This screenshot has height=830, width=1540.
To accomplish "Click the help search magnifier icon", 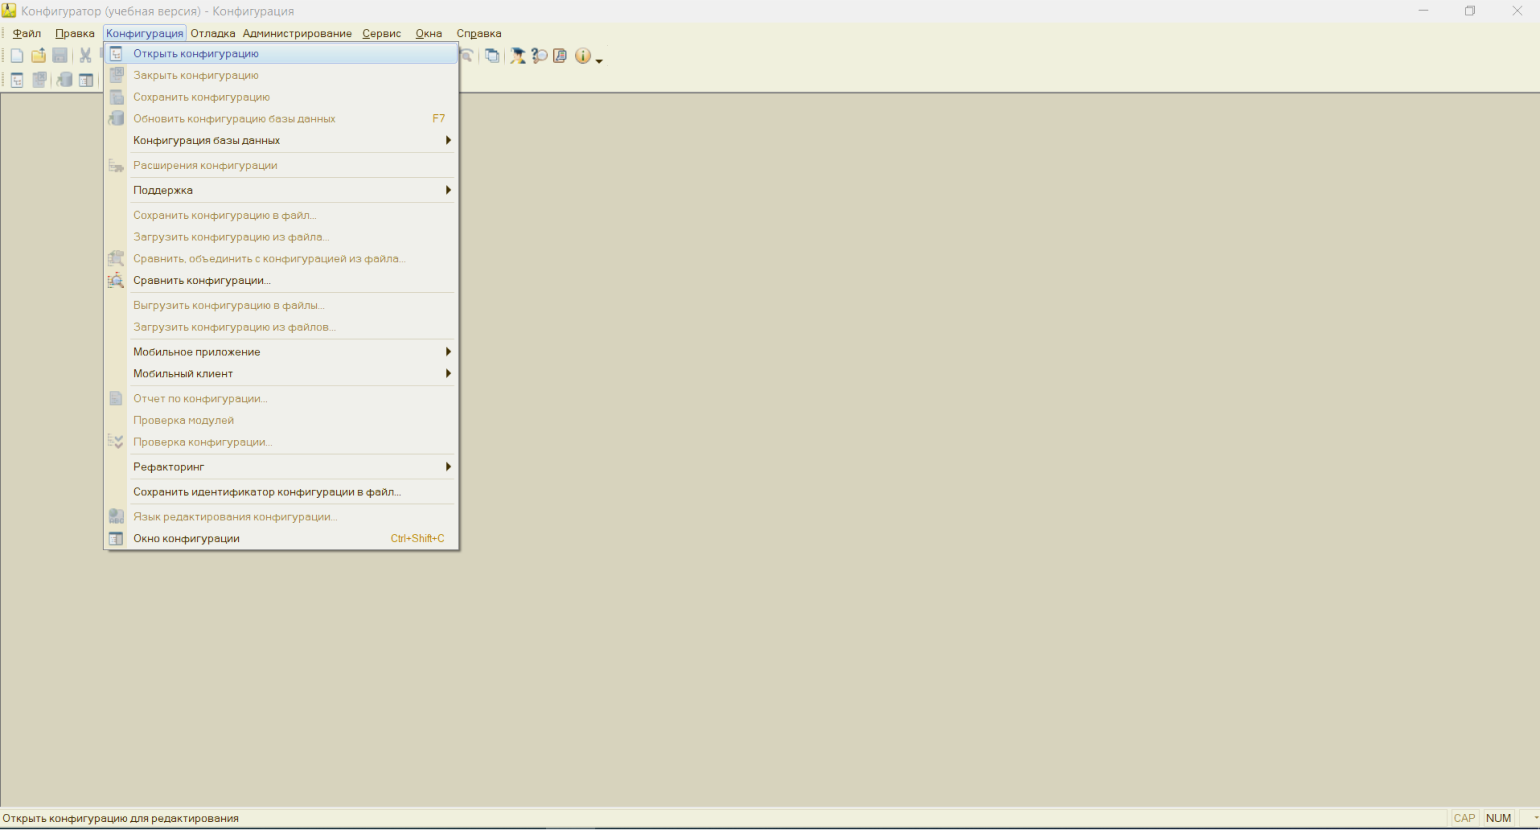I will click(x=539, y=56).
